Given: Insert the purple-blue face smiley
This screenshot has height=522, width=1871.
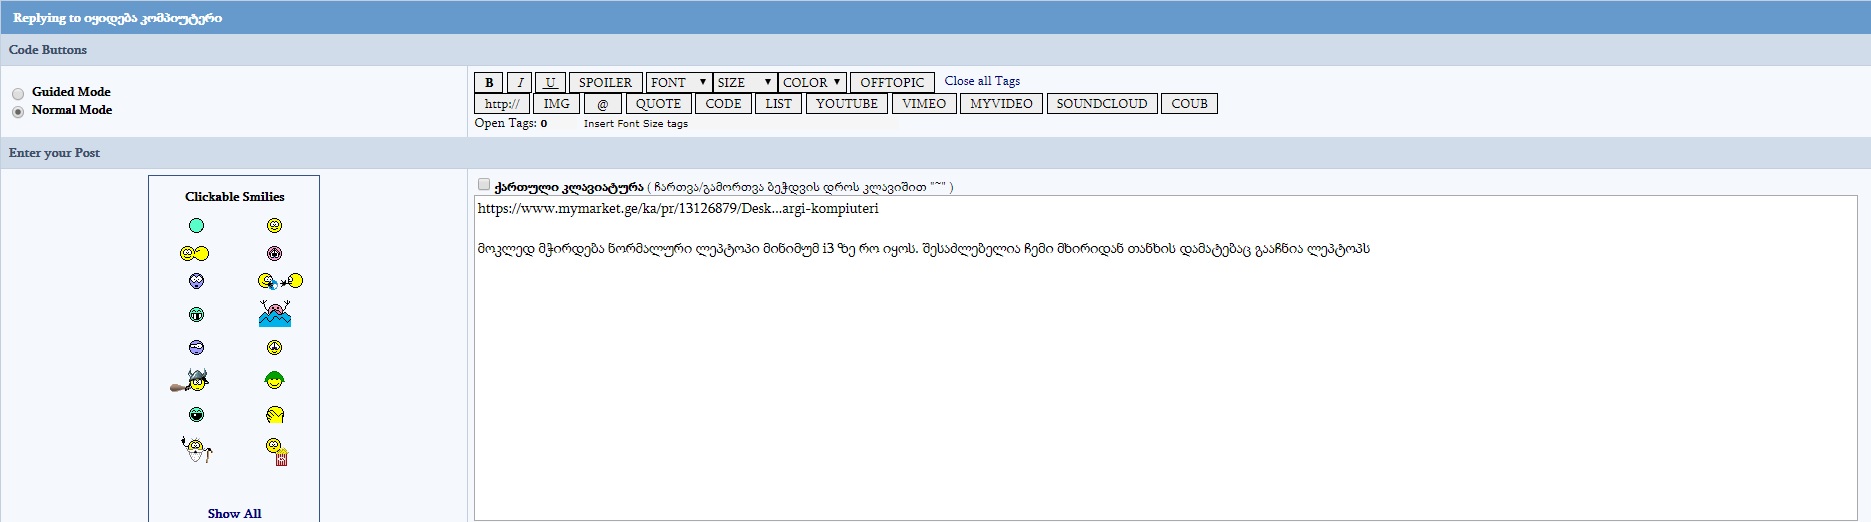Looking at the screenshot, I should click(x=196, y=282).
